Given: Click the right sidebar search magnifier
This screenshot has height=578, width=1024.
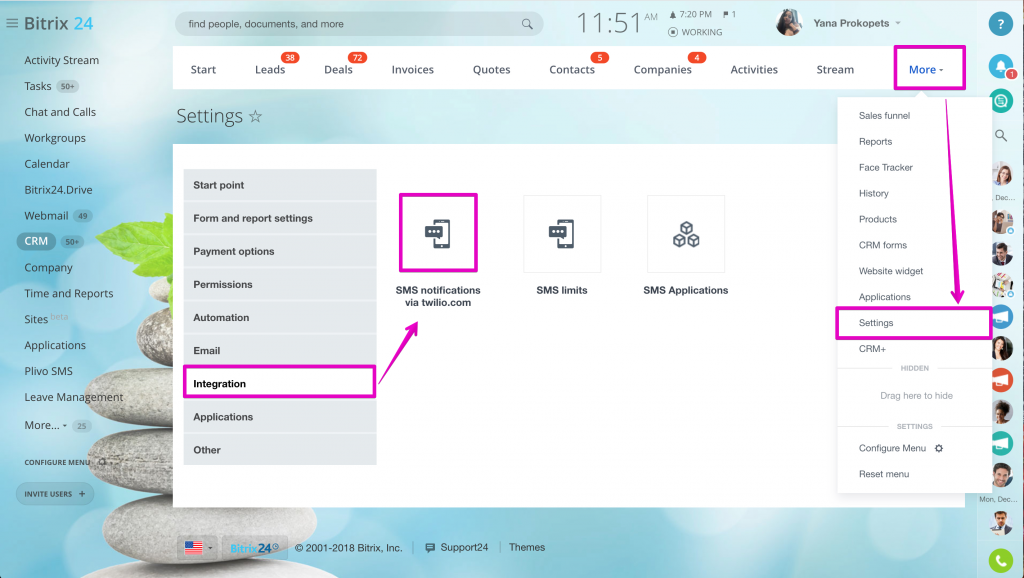Looking at the screenshot, I should point(1000,136).
